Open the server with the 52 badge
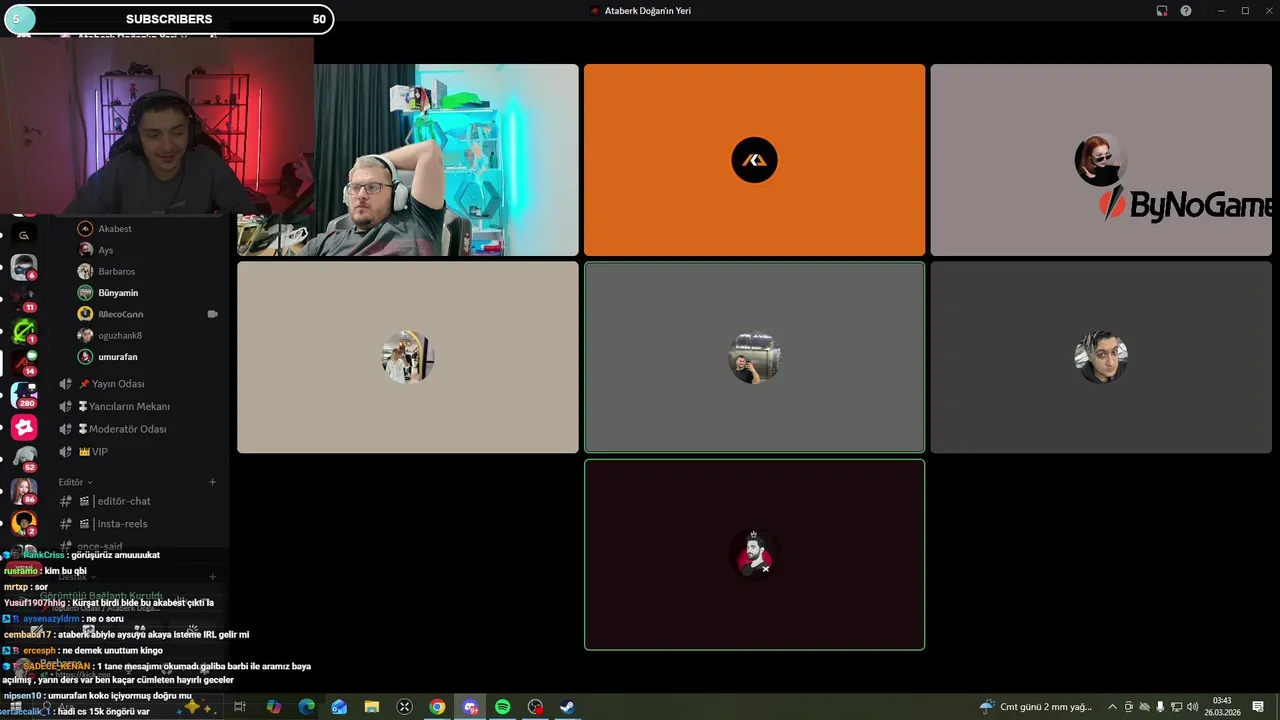The height and width of the screenshot is (720, 1280). pyautogui.click(x=24, y=459)
